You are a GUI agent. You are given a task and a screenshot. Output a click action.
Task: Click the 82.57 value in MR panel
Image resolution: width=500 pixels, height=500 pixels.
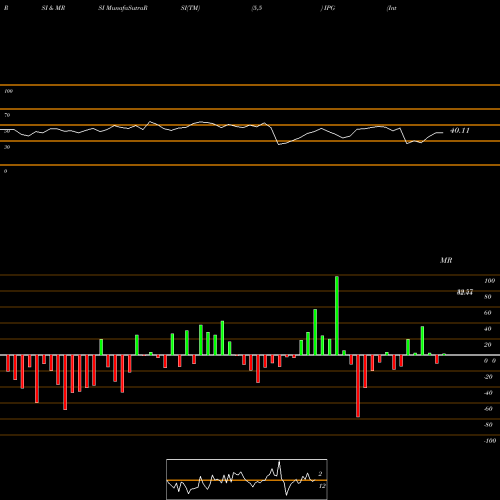[465, 292]
